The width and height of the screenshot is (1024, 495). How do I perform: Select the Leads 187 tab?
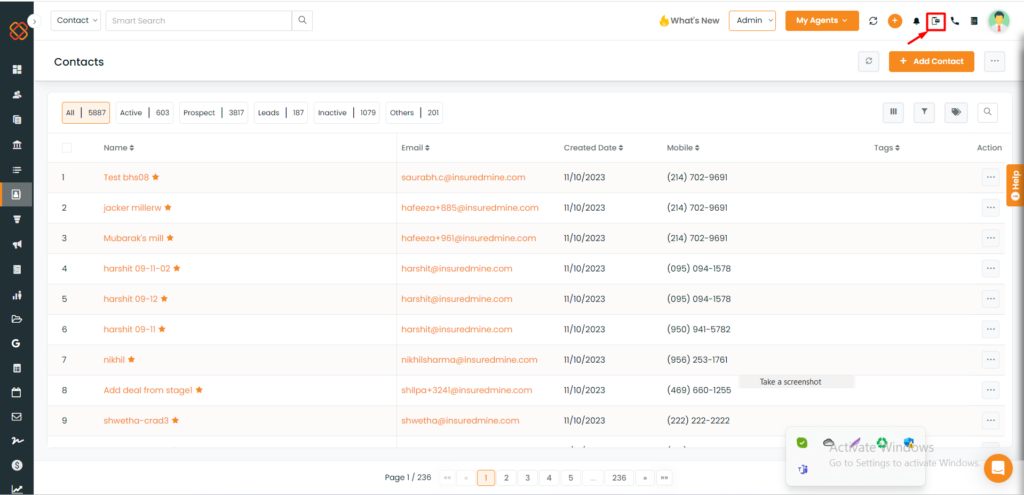pyautogui.click(x=281, y=112)
